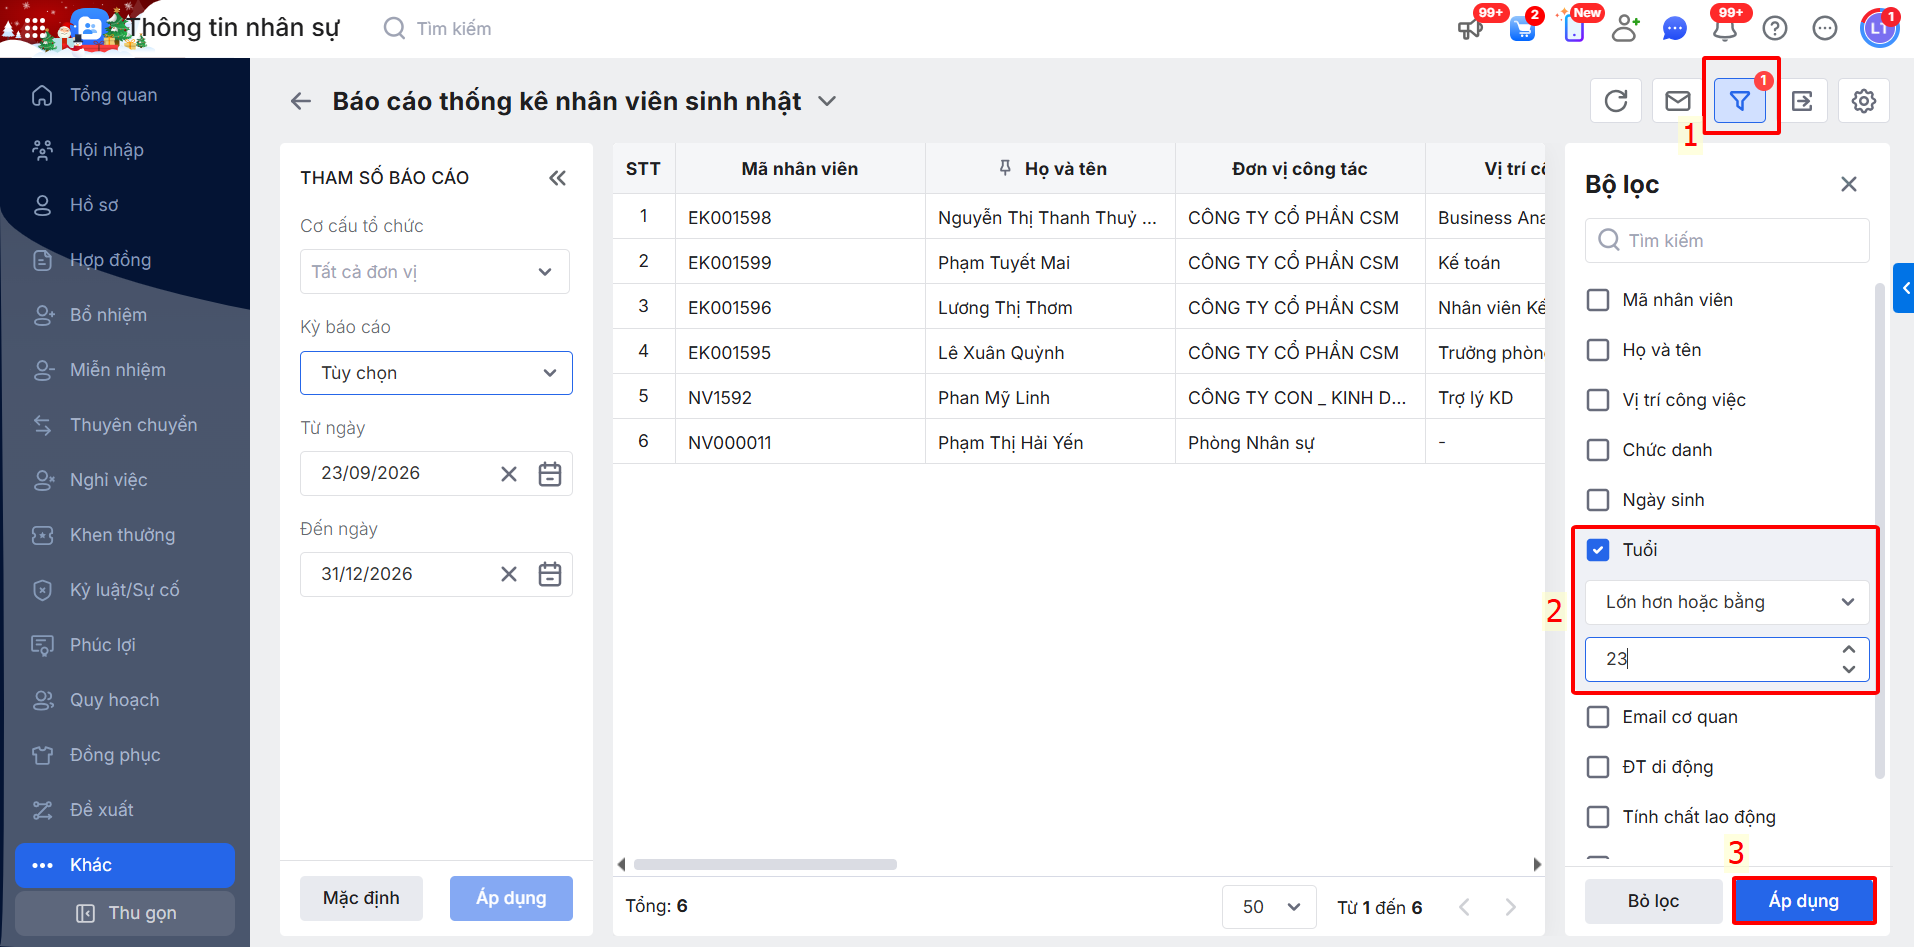Click the horizontal table scrollbar
The image size is (1914, 947).
tap(765, 864)
